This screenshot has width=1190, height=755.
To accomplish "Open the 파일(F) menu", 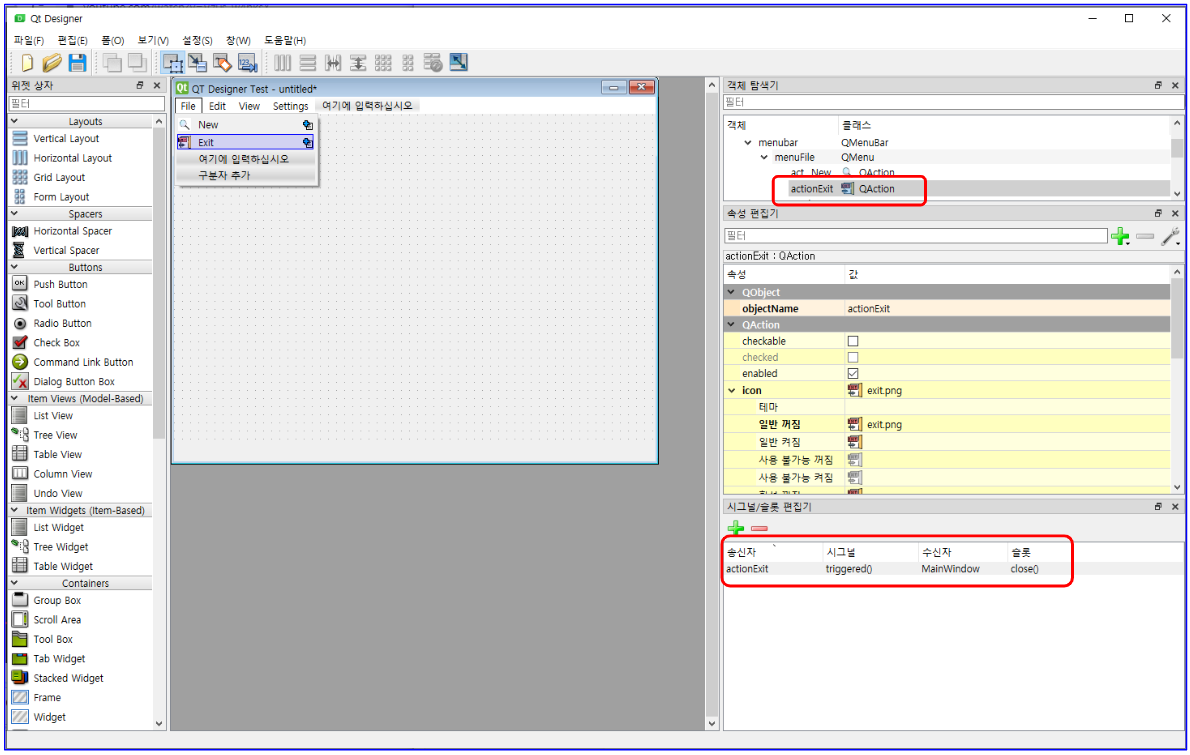I will tap(29, 40).
